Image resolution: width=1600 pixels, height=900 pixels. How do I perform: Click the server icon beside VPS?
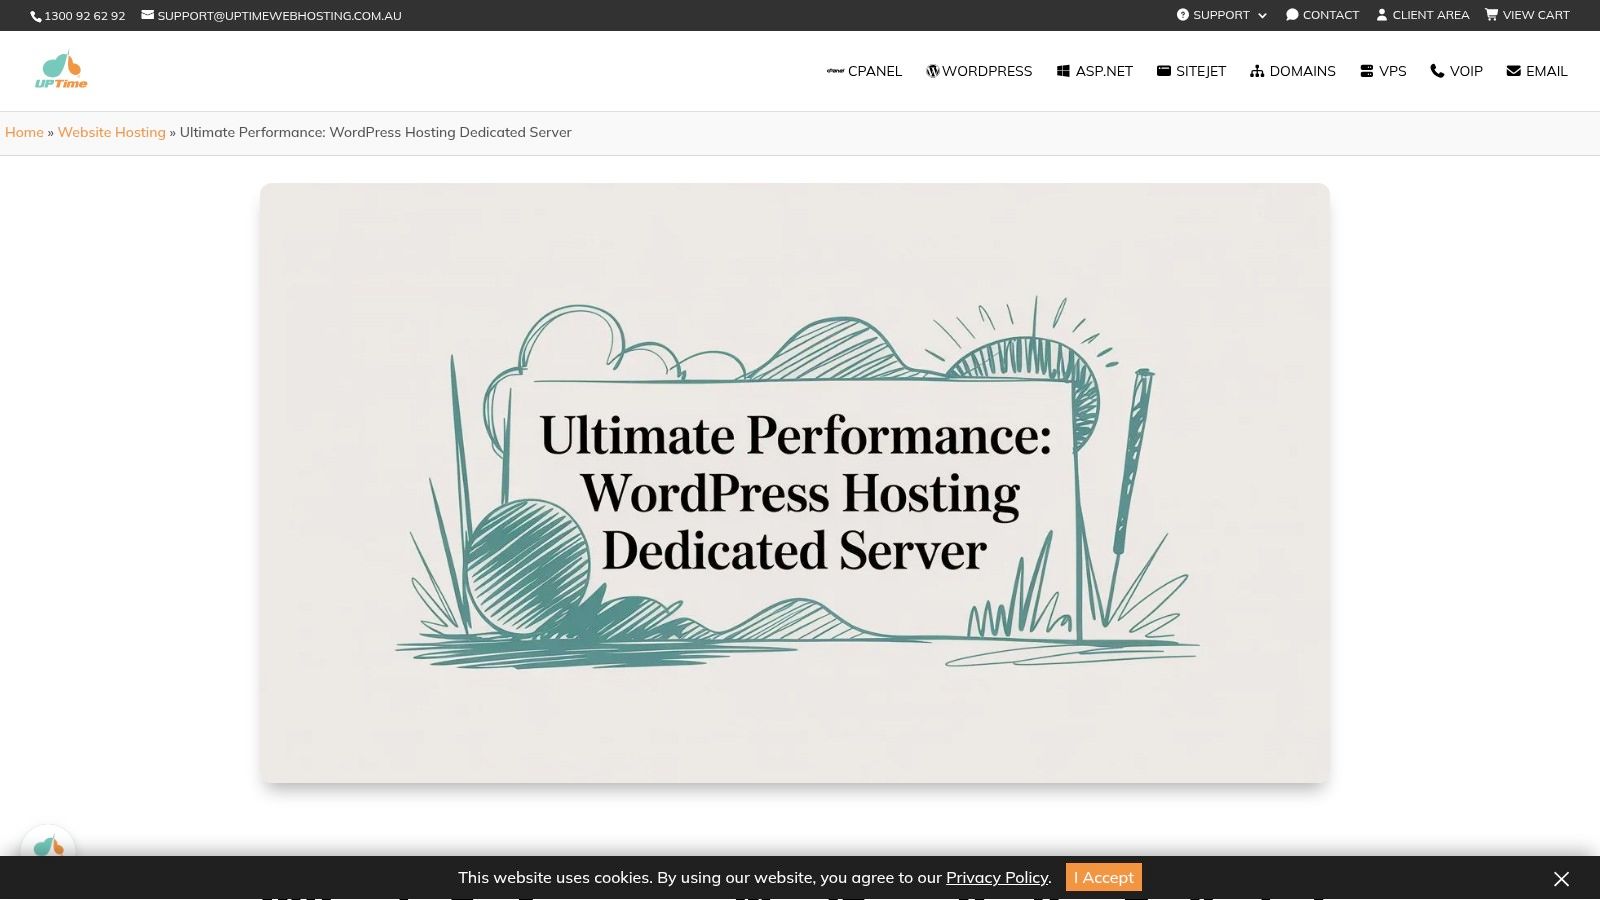click(1367, 71)
